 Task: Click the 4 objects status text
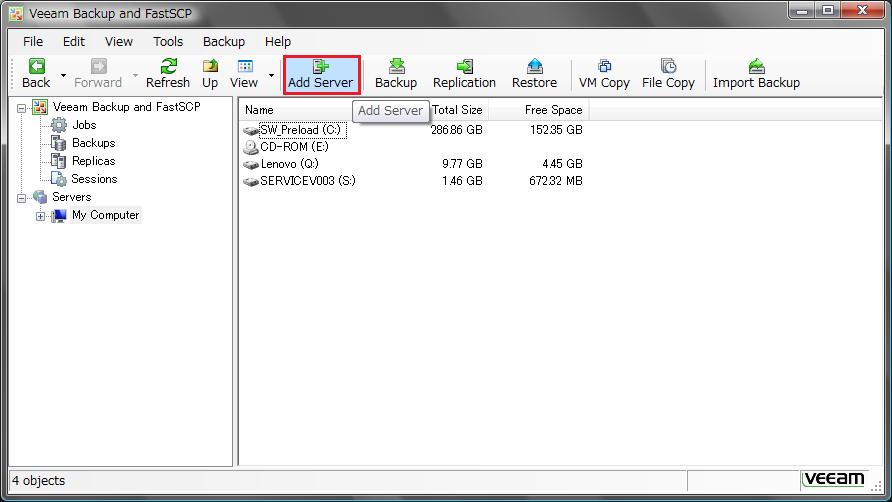[39, 480]
